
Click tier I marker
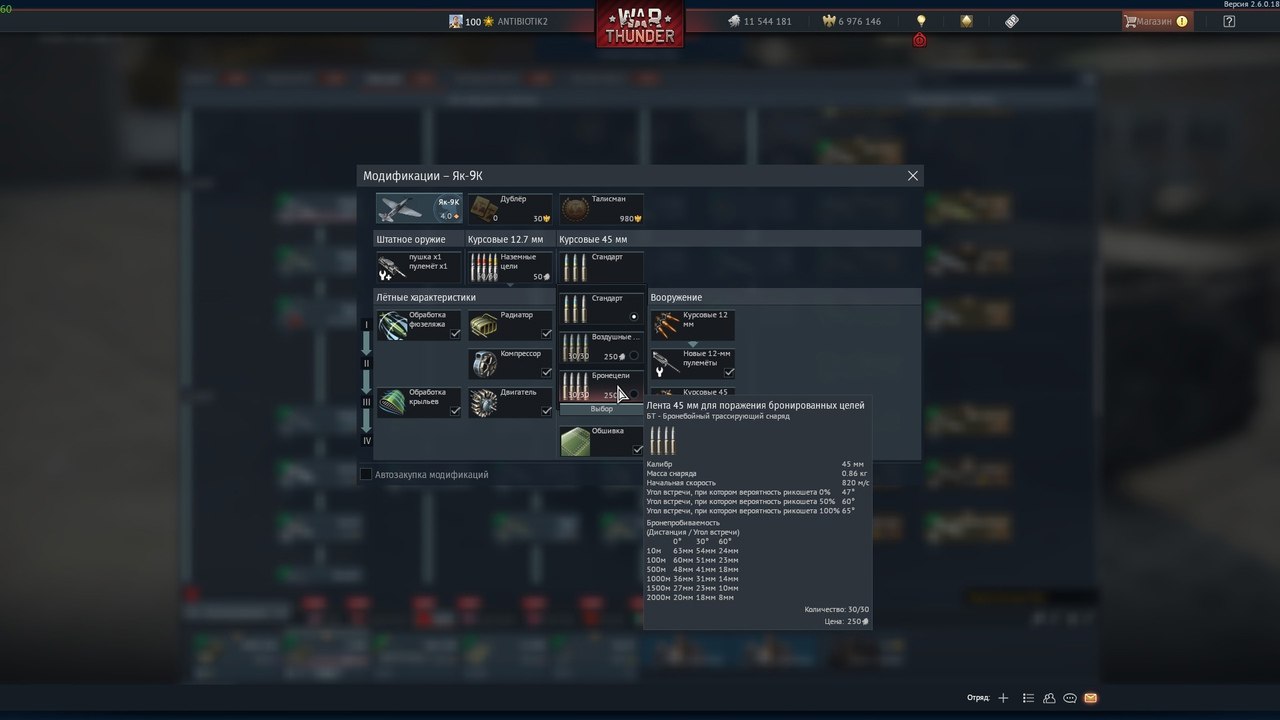[367, 325]
